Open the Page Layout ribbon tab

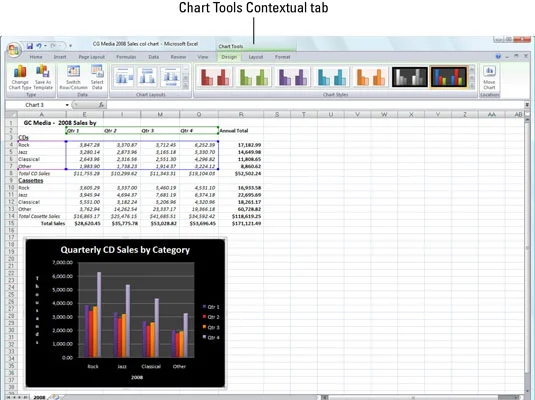point(91,57)
